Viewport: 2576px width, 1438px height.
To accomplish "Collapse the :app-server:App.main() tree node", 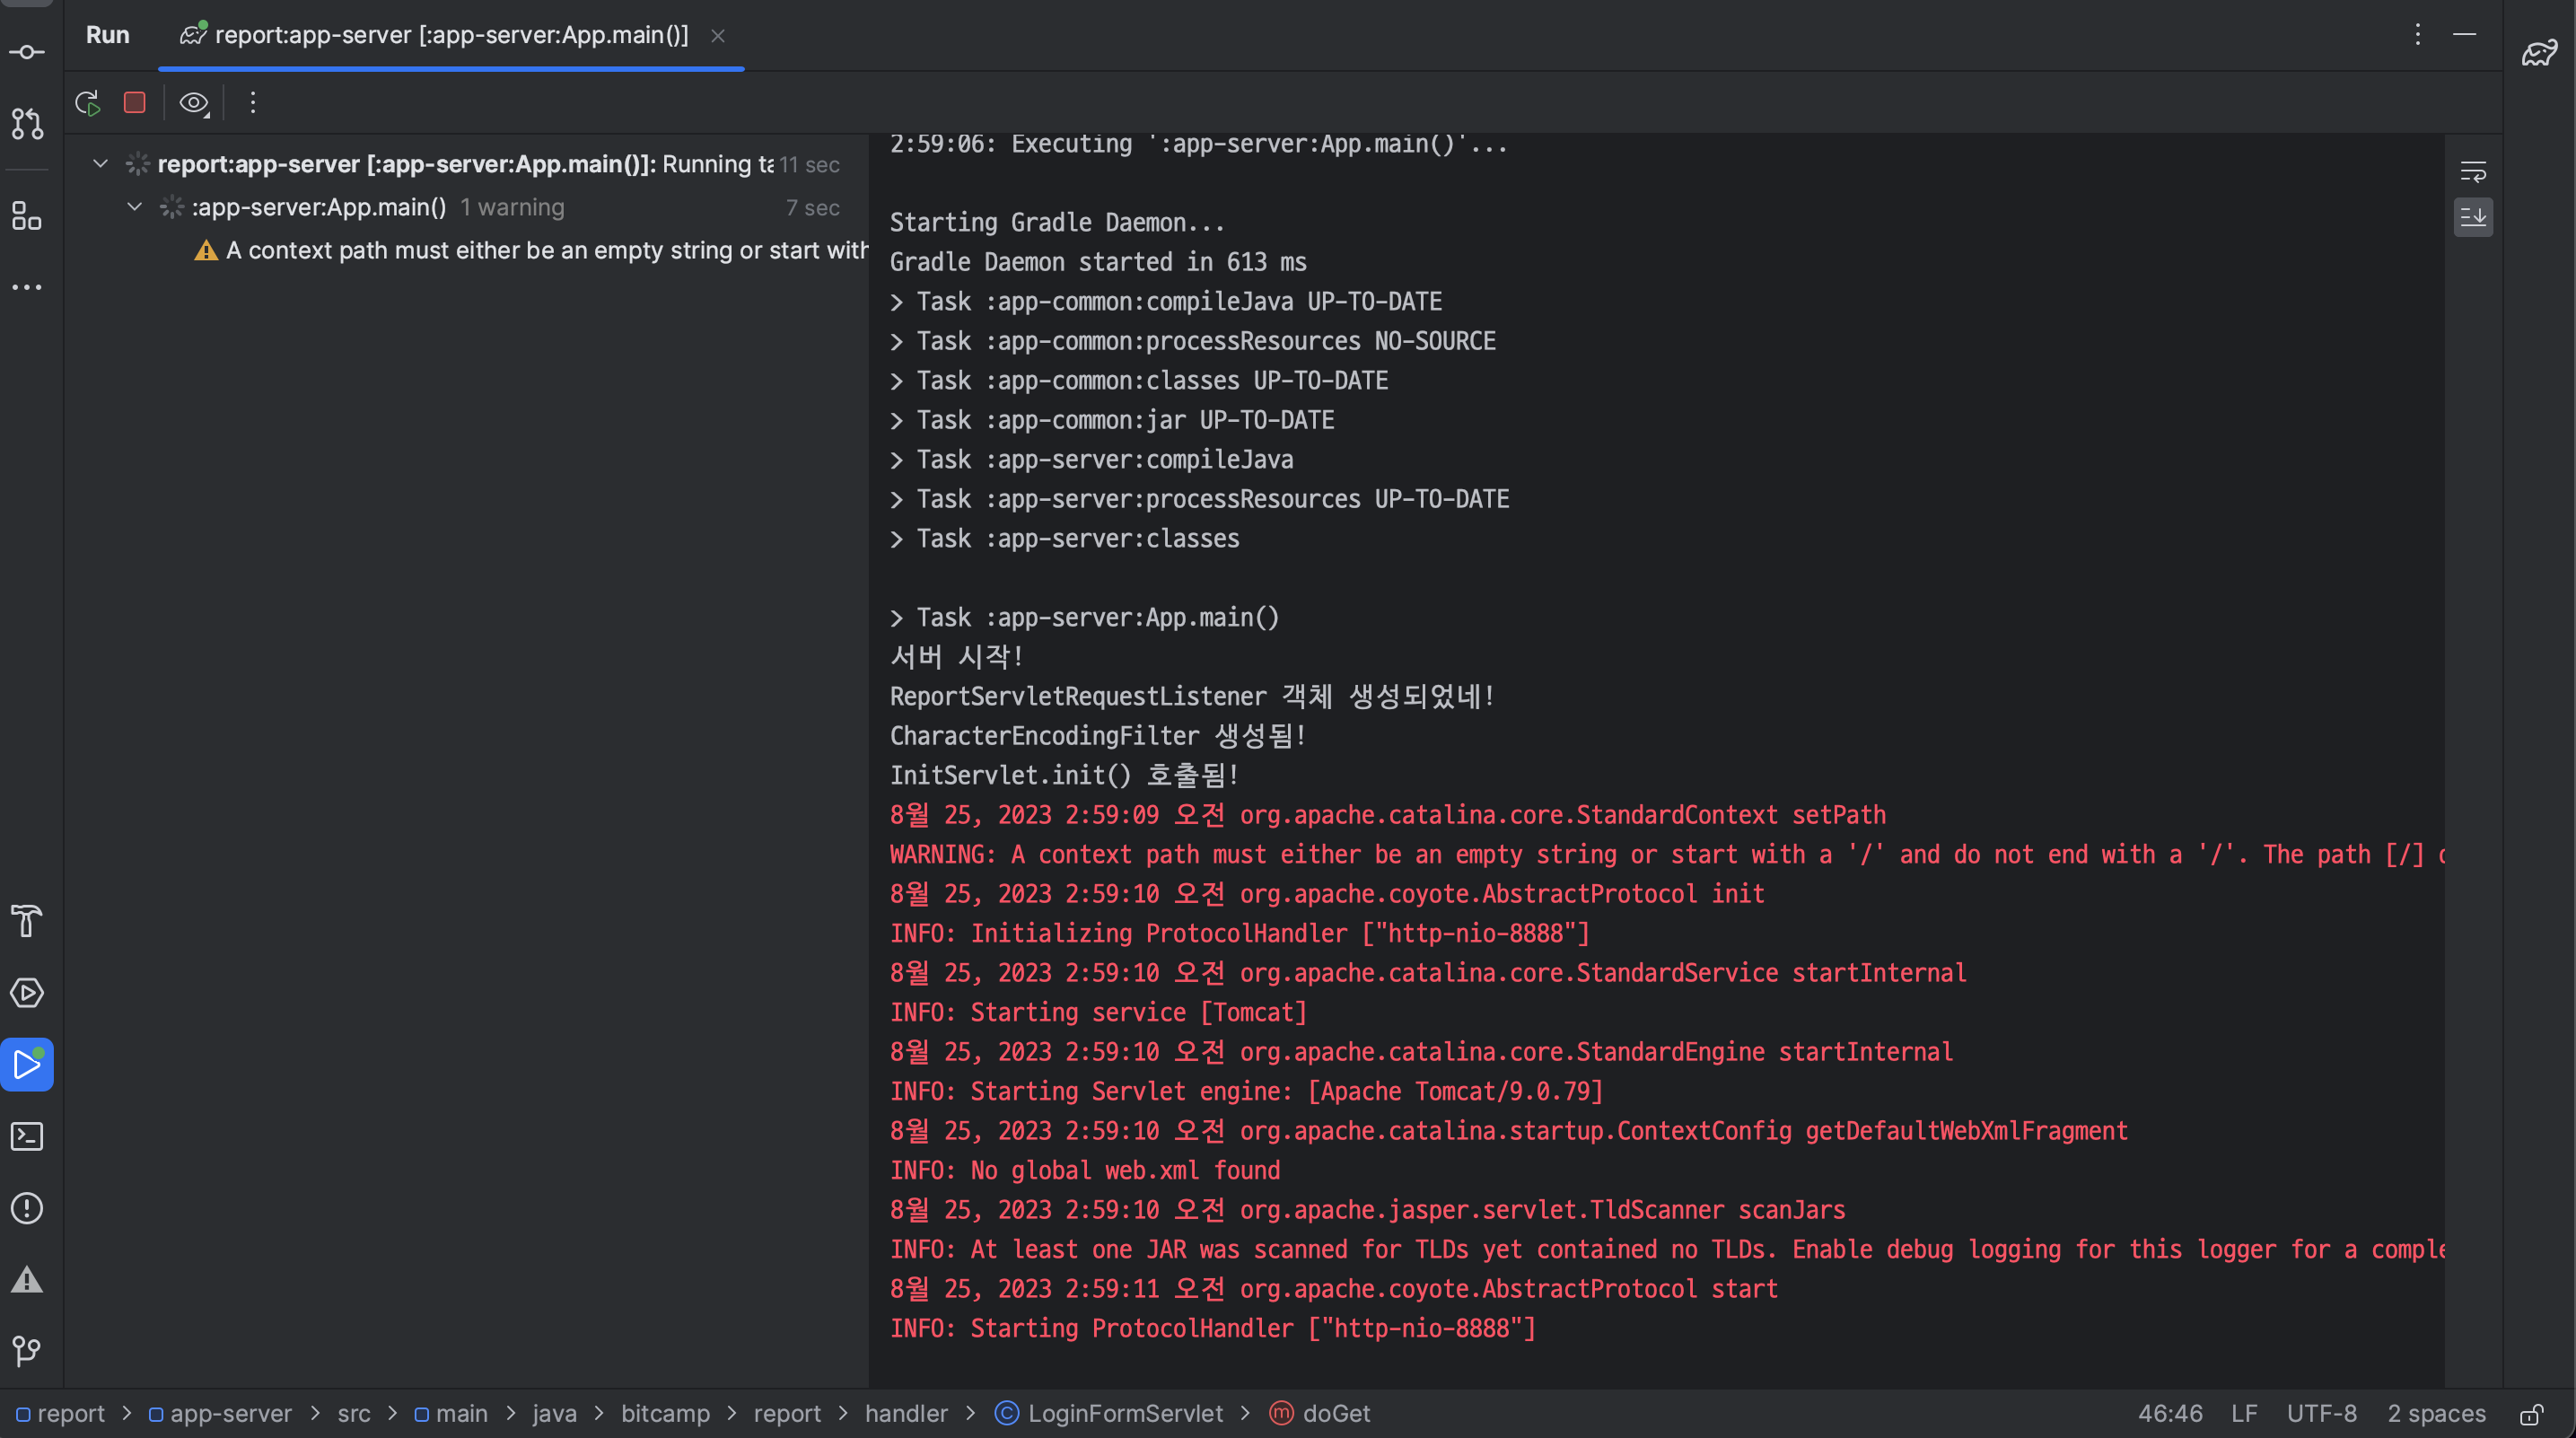I will pyautogui.click(x=134, y=207).
